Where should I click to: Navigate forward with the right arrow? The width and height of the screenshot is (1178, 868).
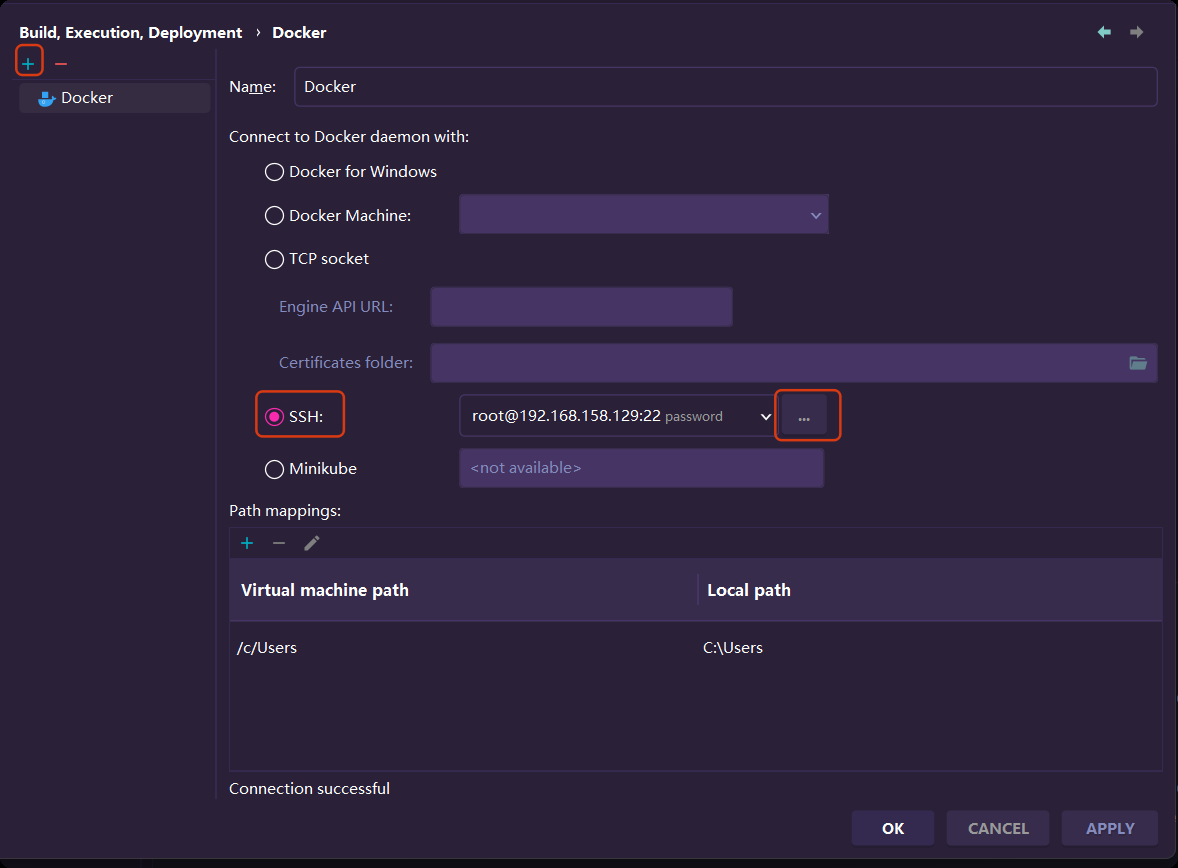pos(1136,32)
